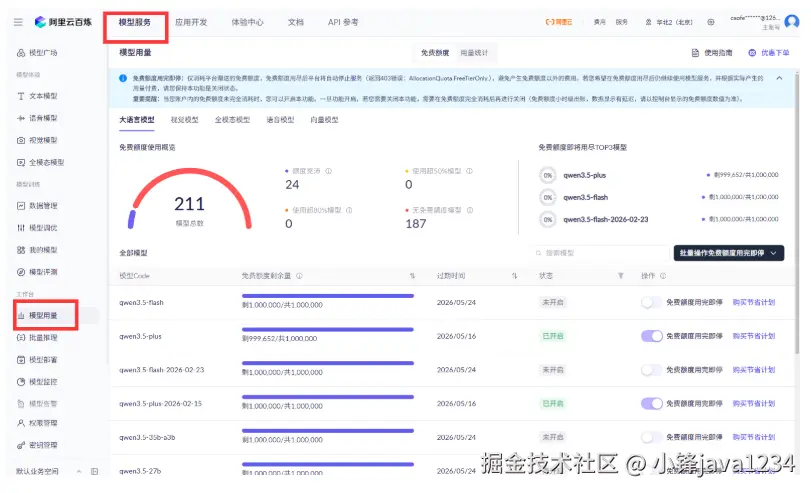Open 模型评测 in the sidebar
Image resolution: width=811 pixels, height=493 pixels.
(37, 272)
